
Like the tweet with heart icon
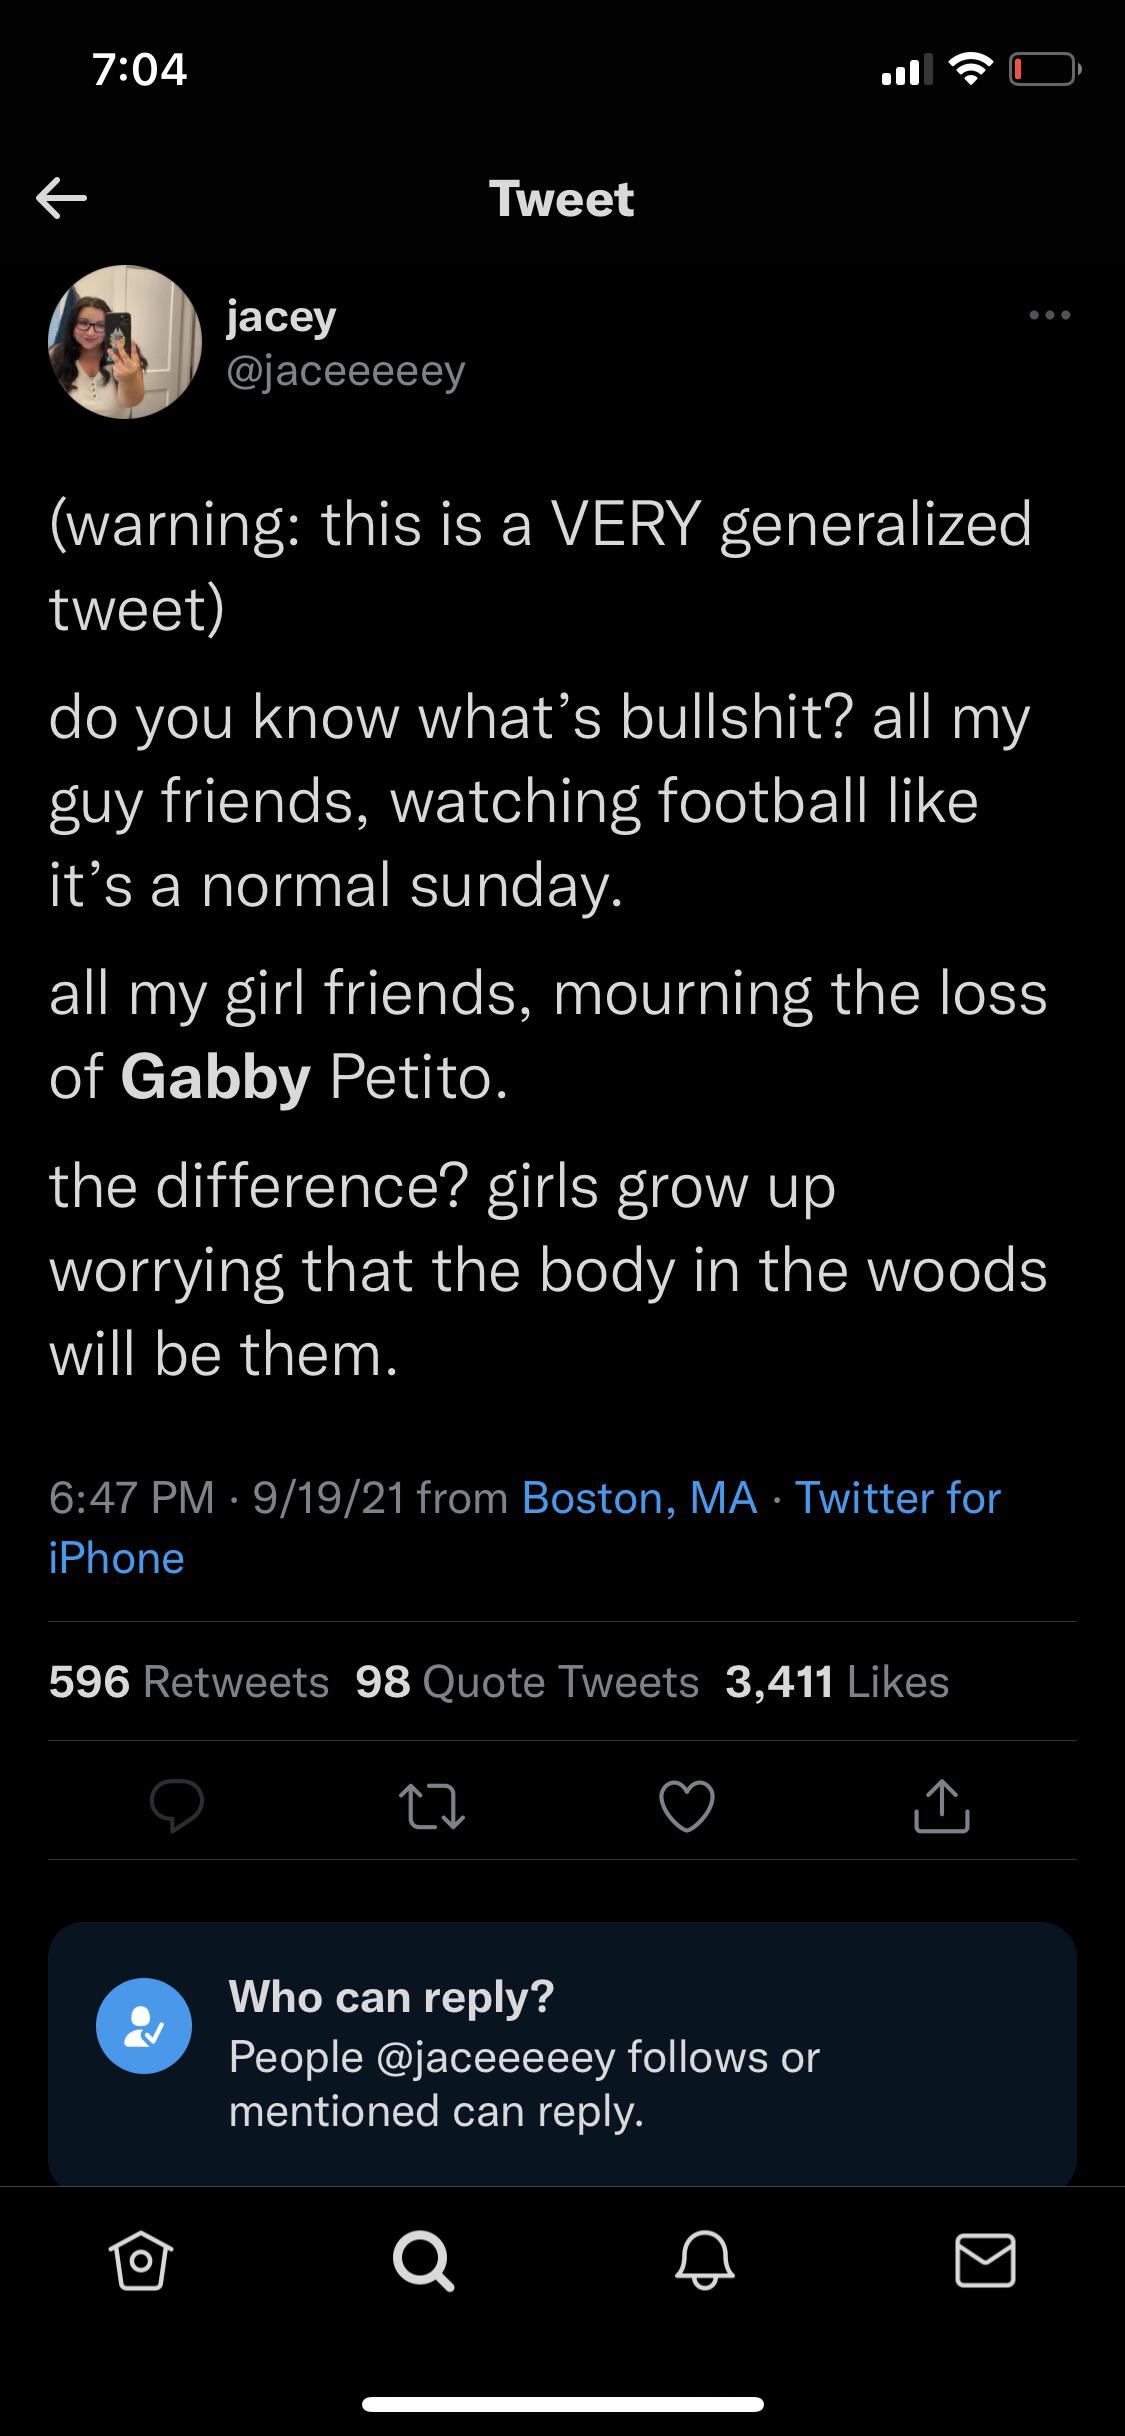[687, 1806]
